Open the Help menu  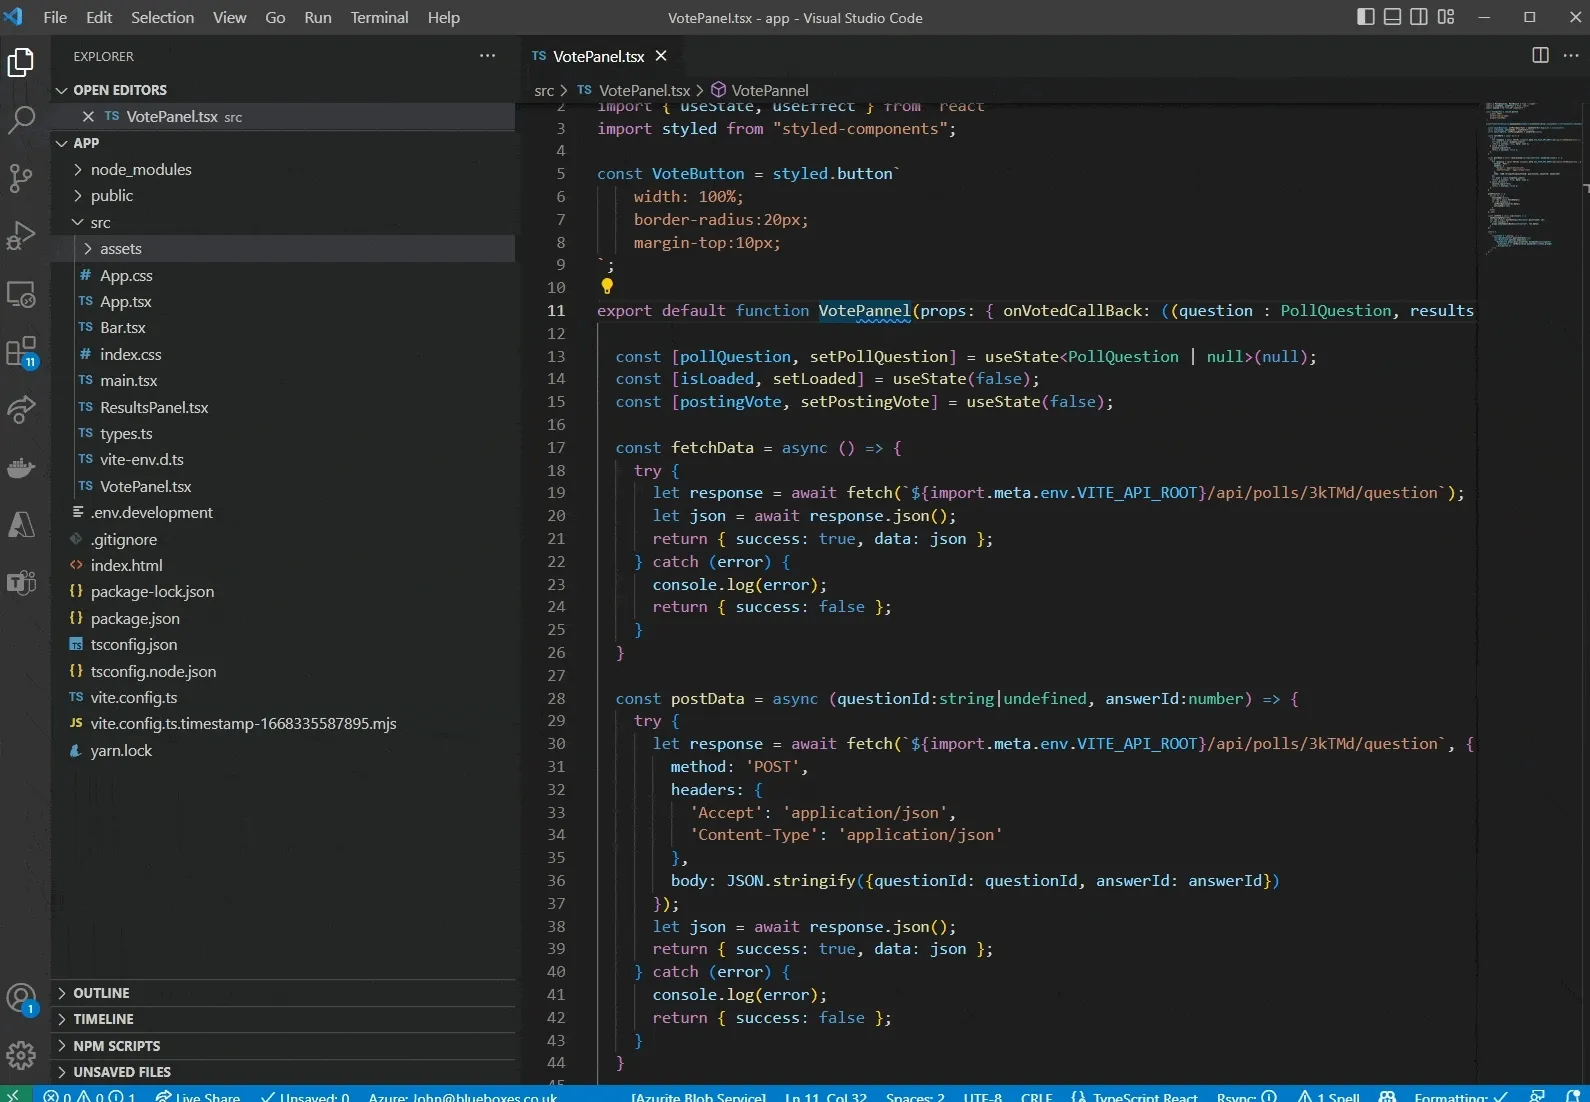pos(443,17)
